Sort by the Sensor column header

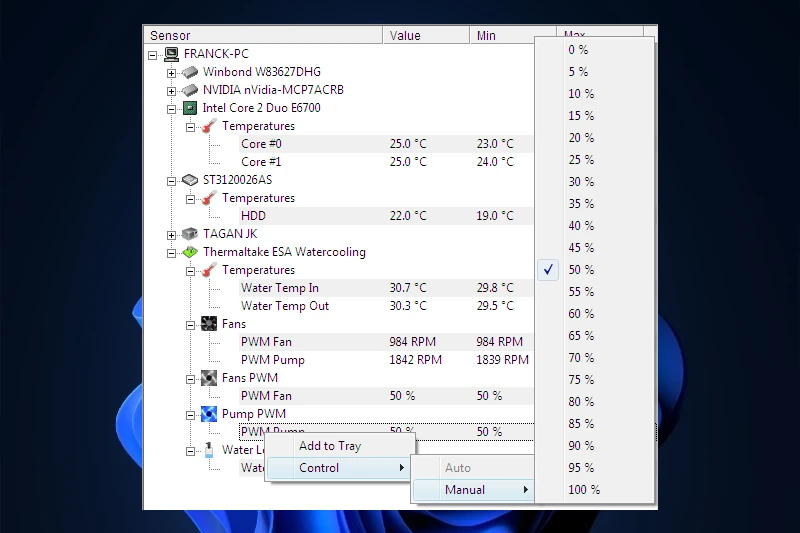click(x=263, y=35)
